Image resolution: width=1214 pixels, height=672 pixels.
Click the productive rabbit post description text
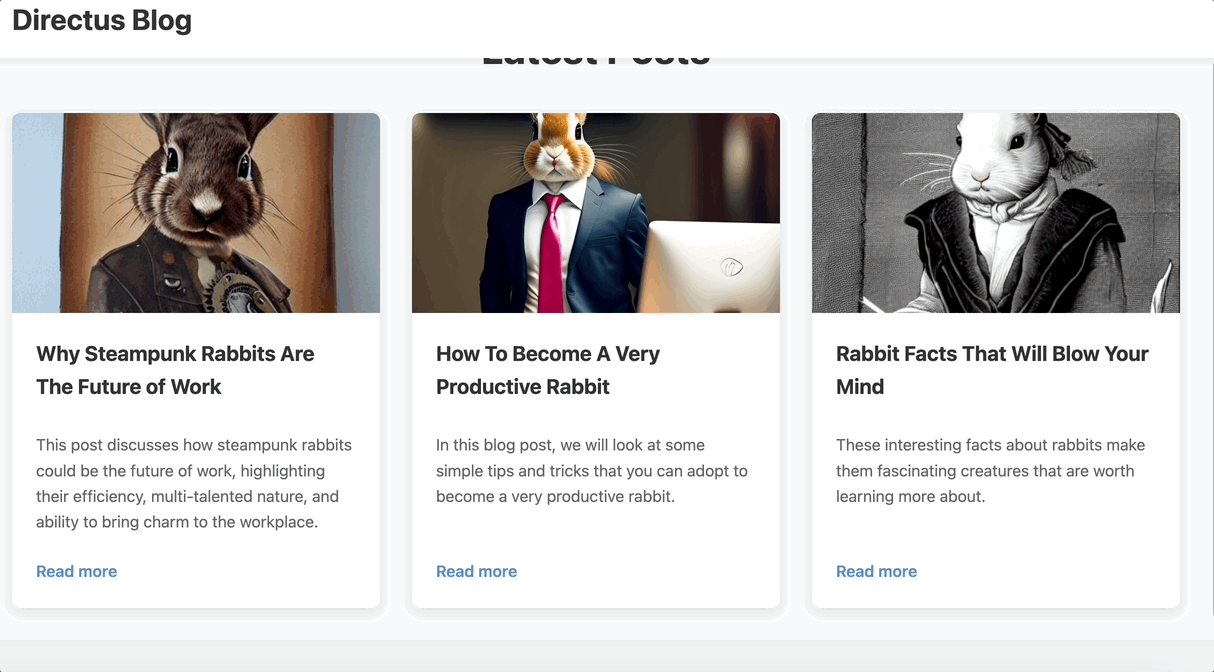point(592,470)
